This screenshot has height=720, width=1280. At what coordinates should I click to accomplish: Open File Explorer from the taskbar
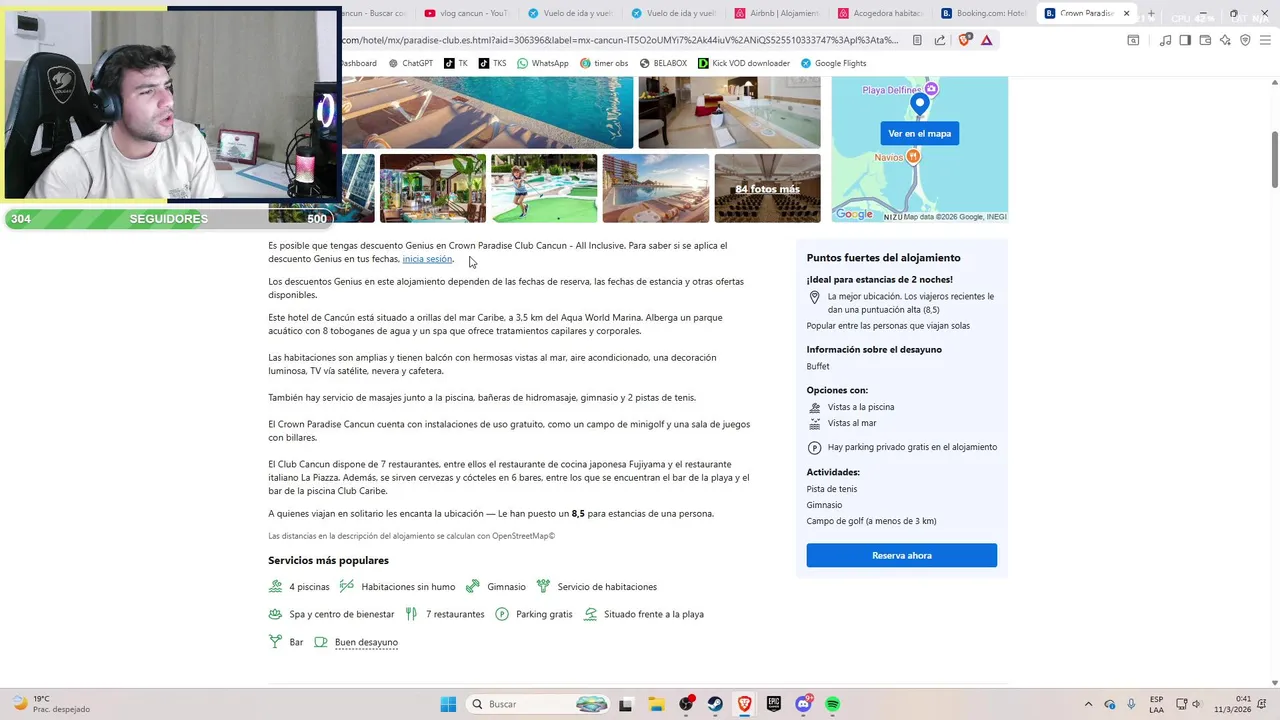pyautogui.click(x=656, y=704)
